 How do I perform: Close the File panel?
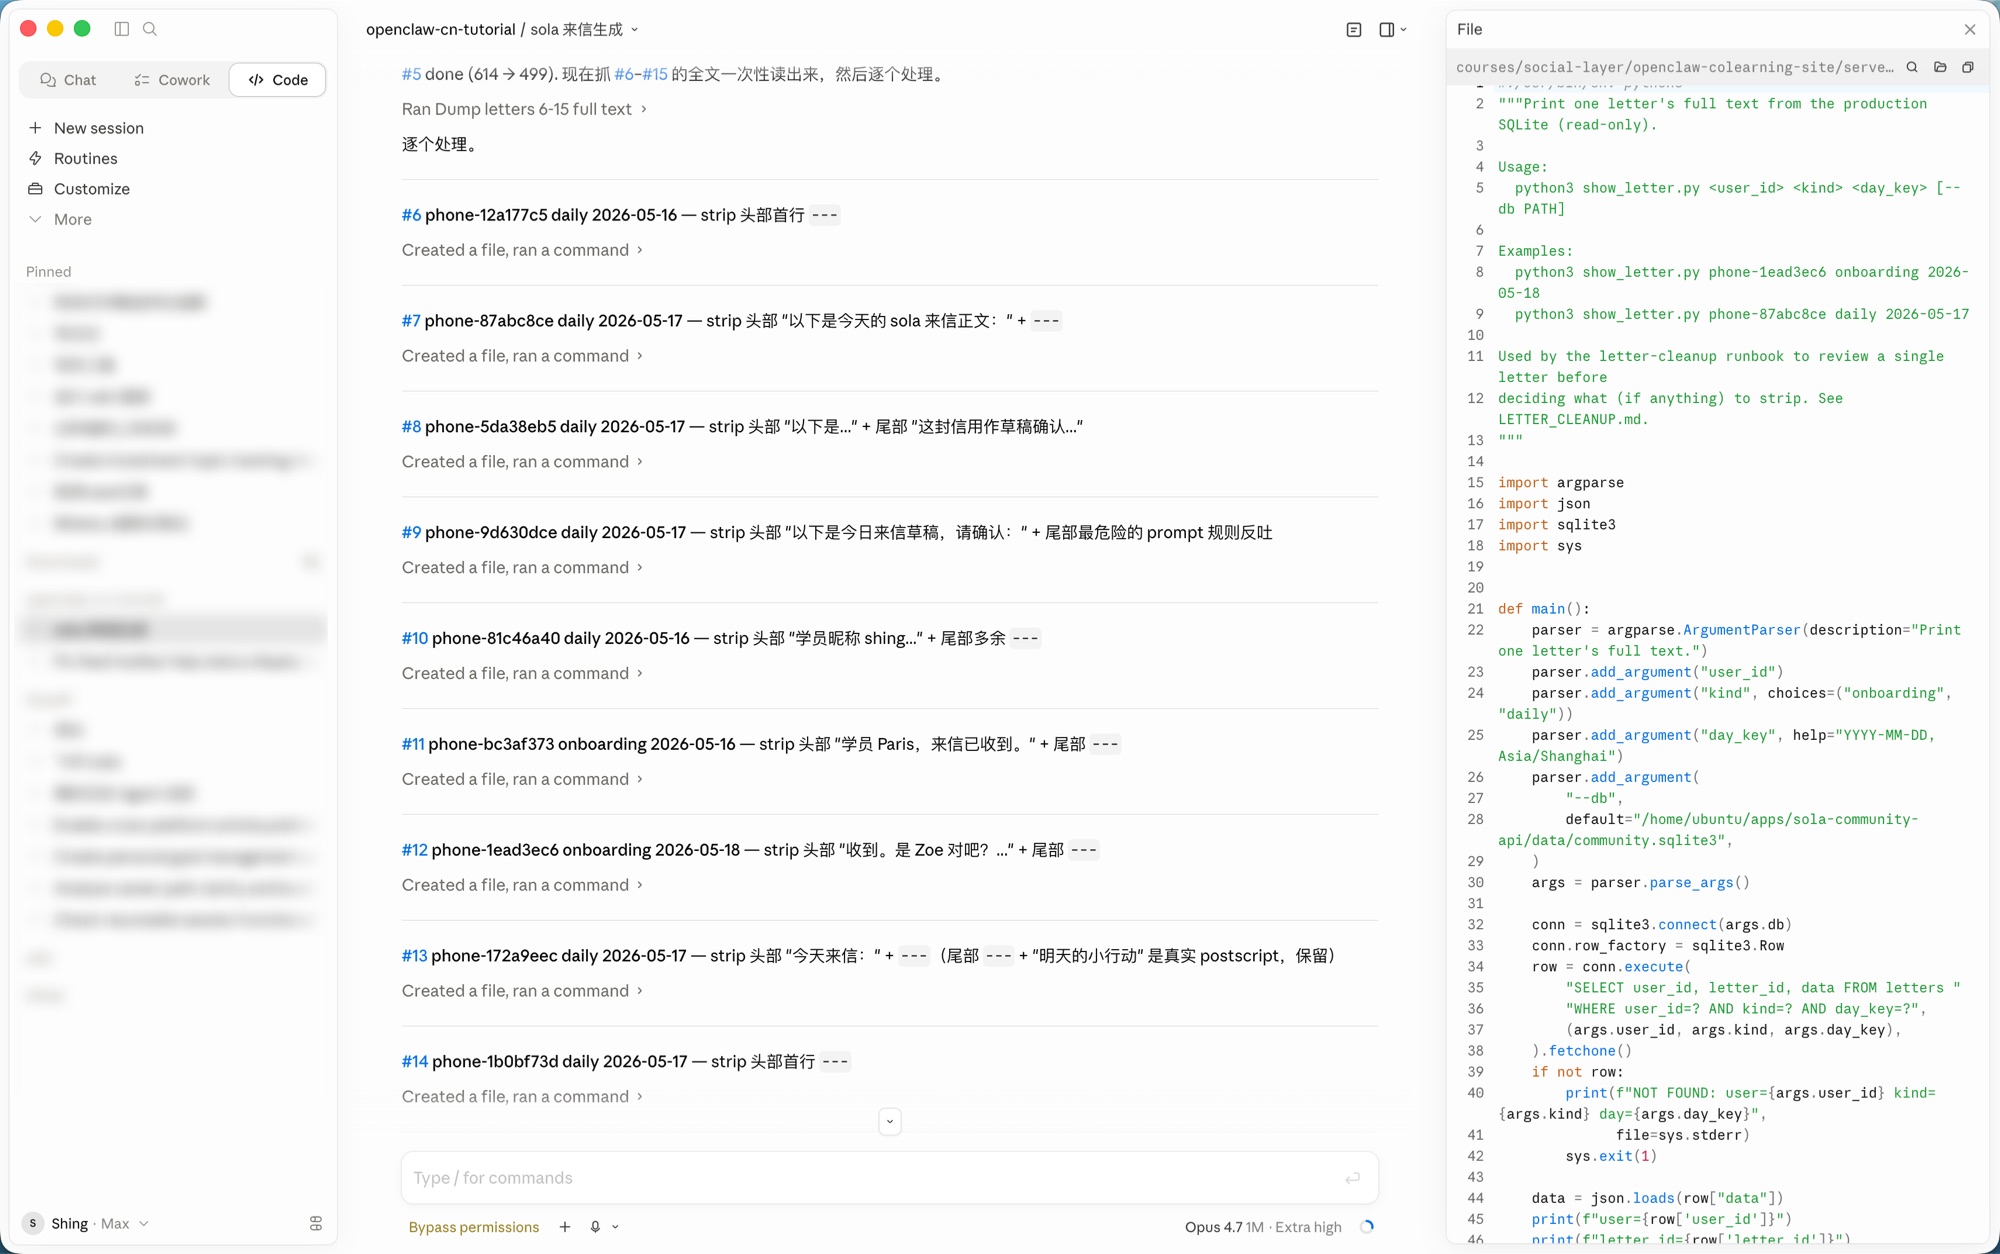click(x=1969, y=30)
